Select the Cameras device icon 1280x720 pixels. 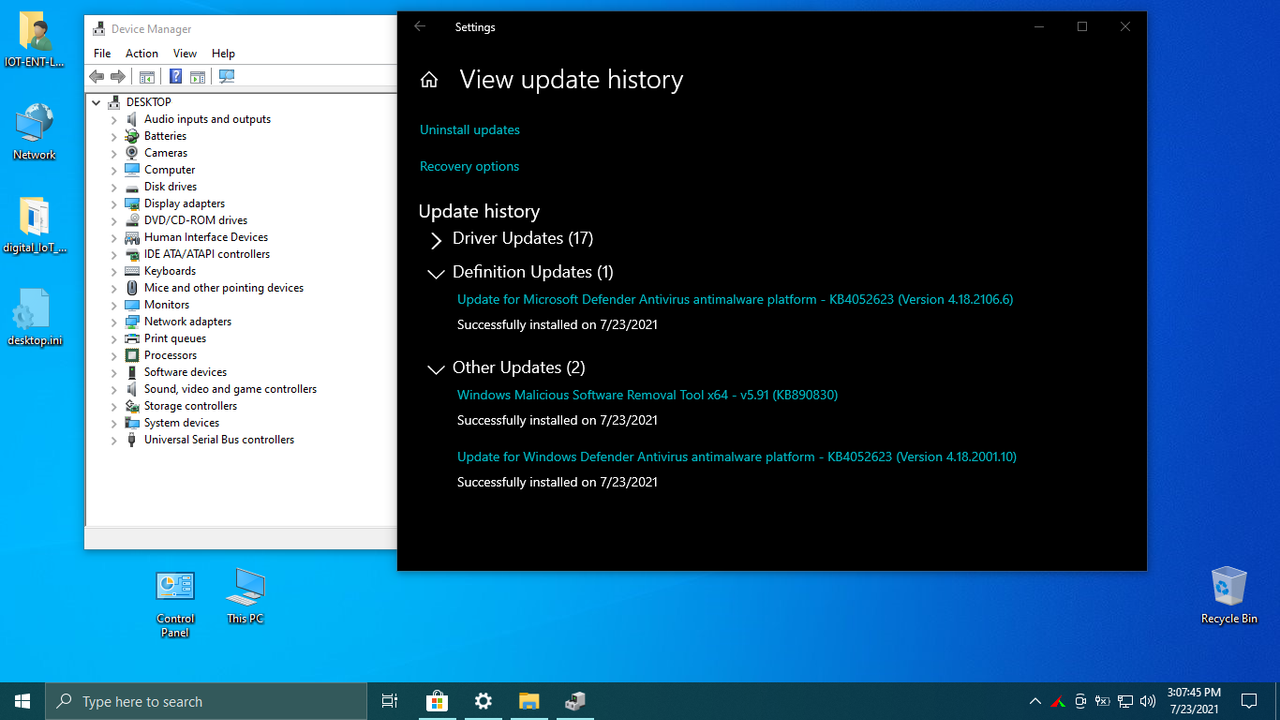click(x=132, y=153)
